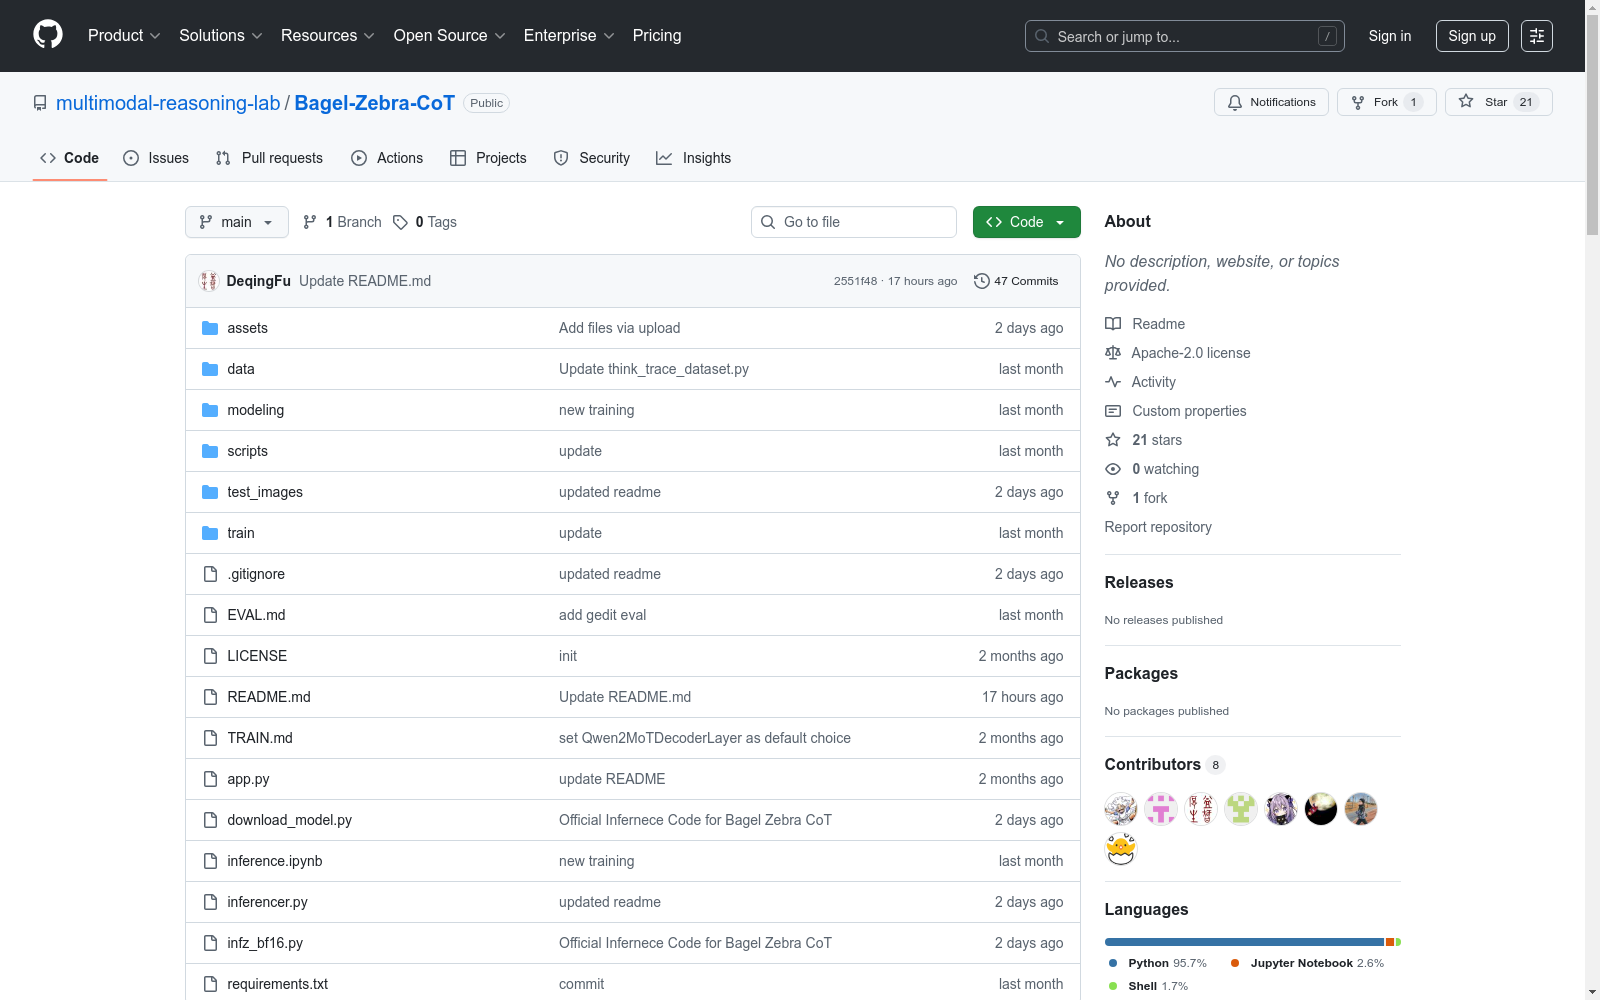Screen dimensions: 1600x1000
Task: Open the Open Source dropdown
Action: coord(450,36)
